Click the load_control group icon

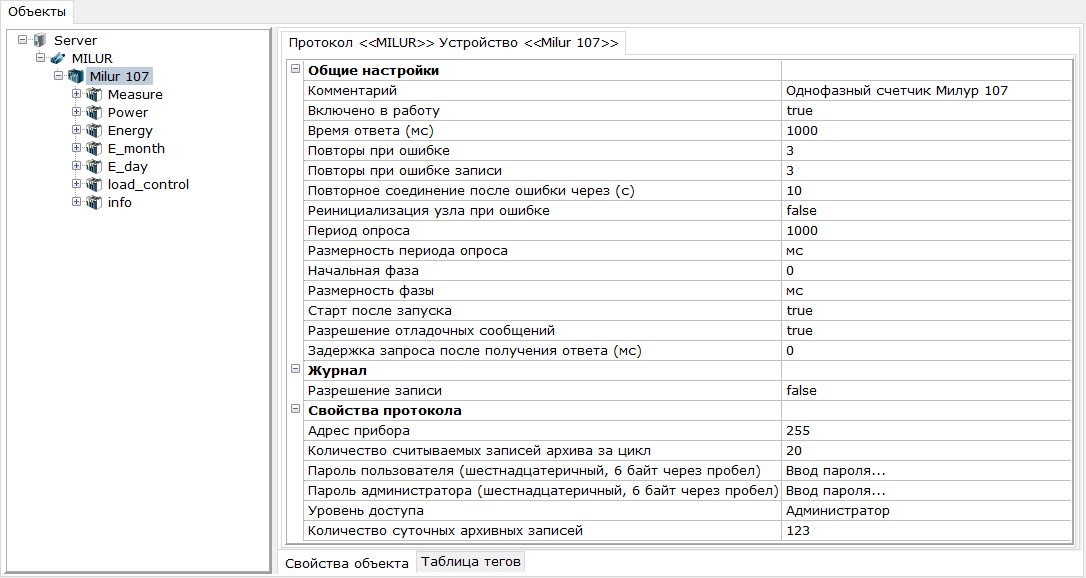(94, 184)
